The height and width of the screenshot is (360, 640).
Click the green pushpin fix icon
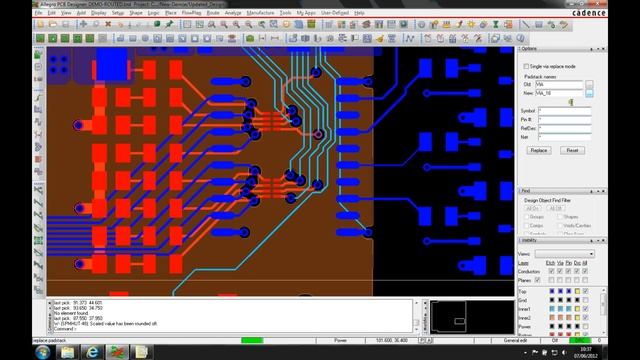pos(169,24)
